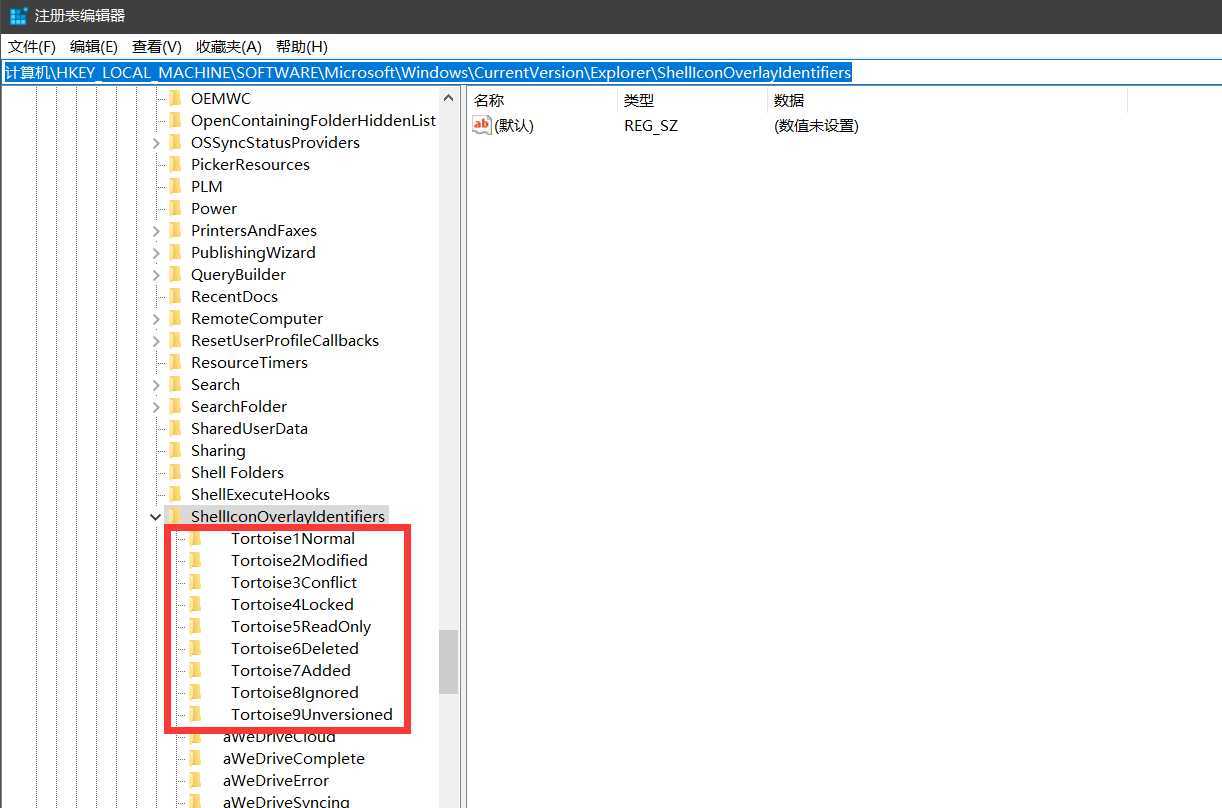Open the 帮助(H) menu

pyautogui.click(x=302, y=47)
